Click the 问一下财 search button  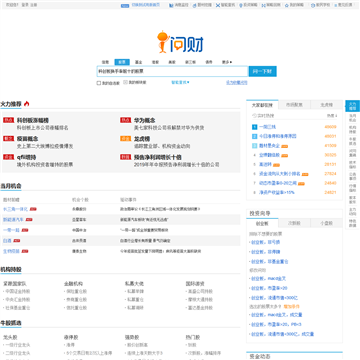(x=262, y=71)
